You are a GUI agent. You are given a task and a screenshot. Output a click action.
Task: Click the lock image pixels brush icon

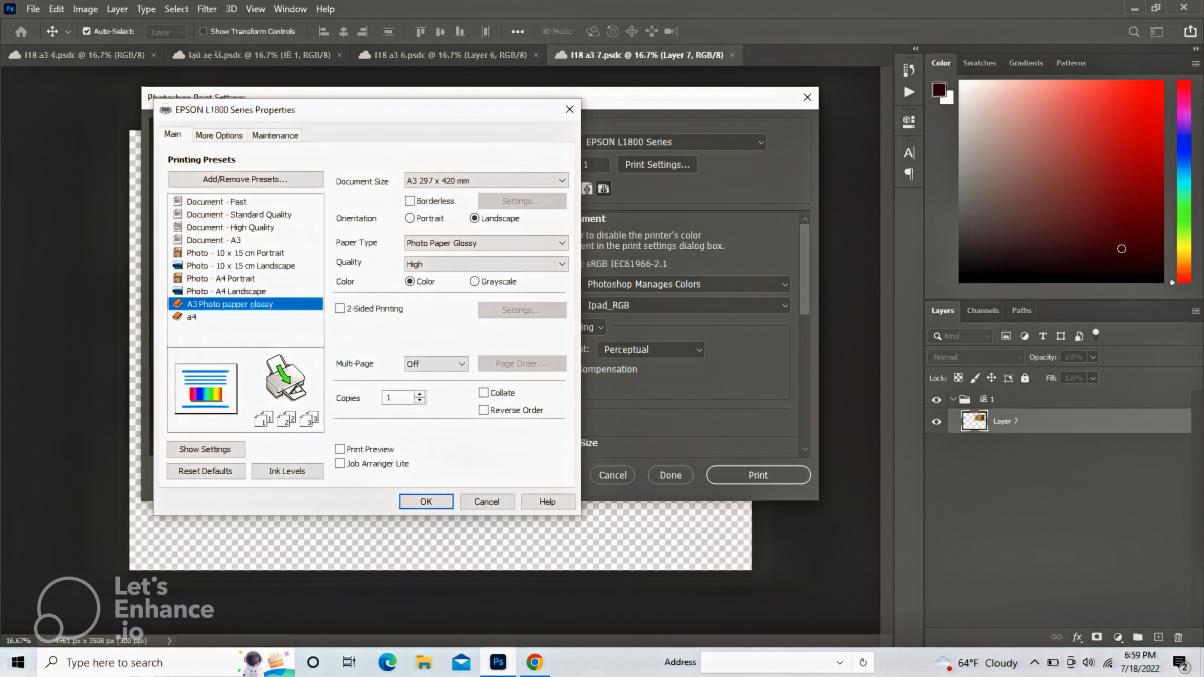975,378
